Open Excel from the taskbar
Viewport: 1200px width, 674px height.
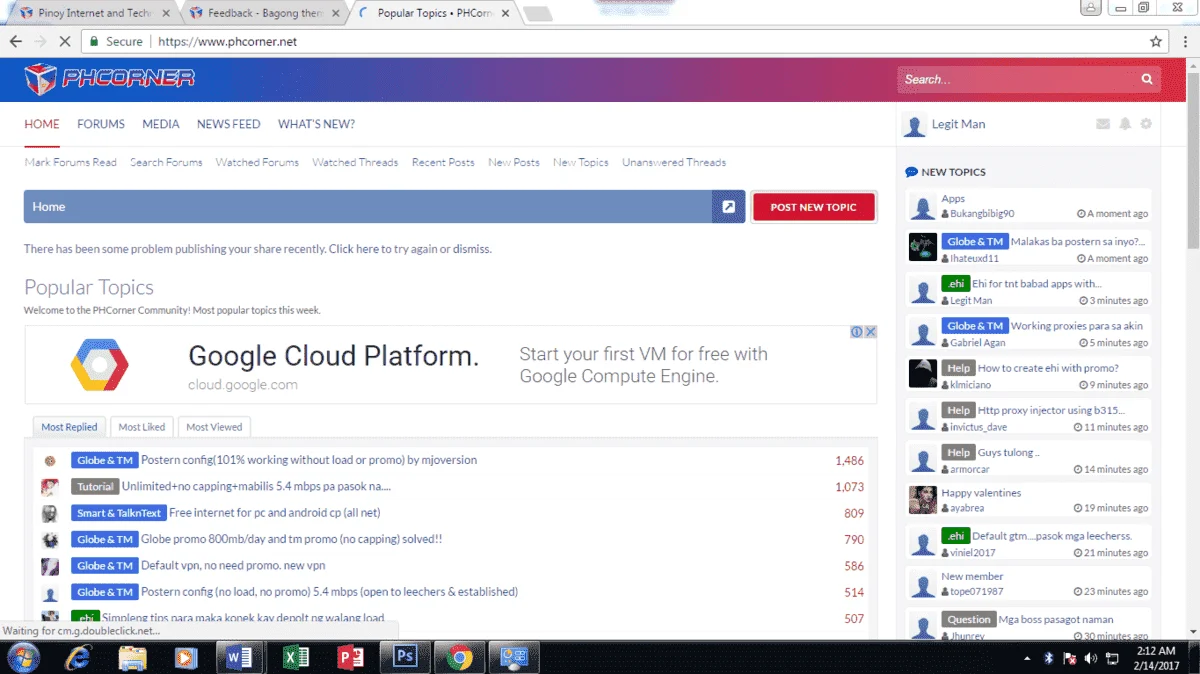[x=296, y=657]
